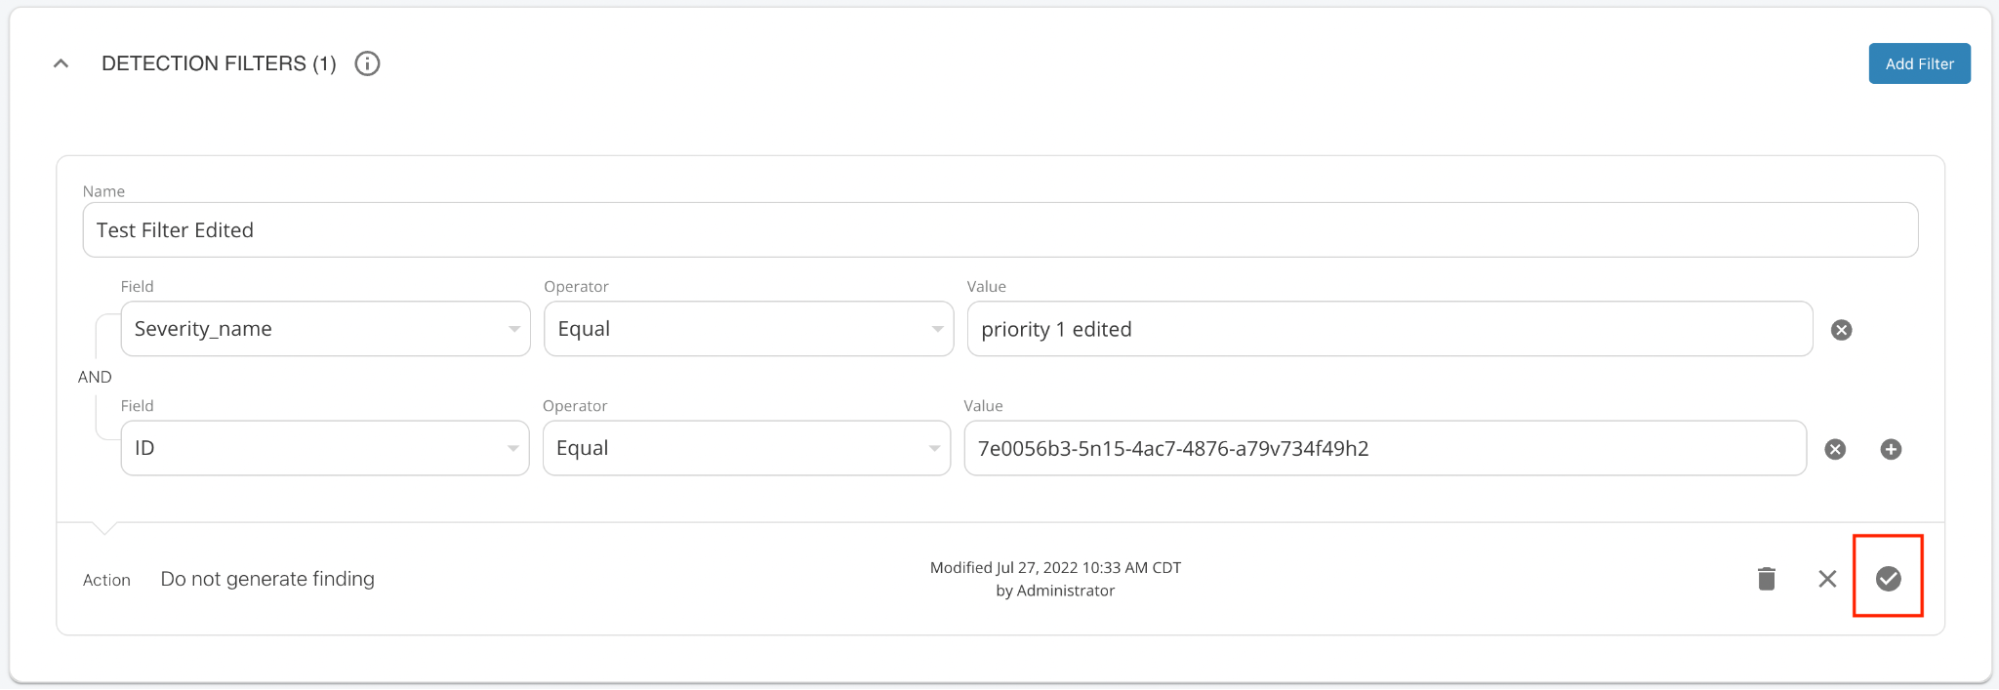Save the filter with checkmark icon
1999x690 pixels.
[x=1888, y=579]
